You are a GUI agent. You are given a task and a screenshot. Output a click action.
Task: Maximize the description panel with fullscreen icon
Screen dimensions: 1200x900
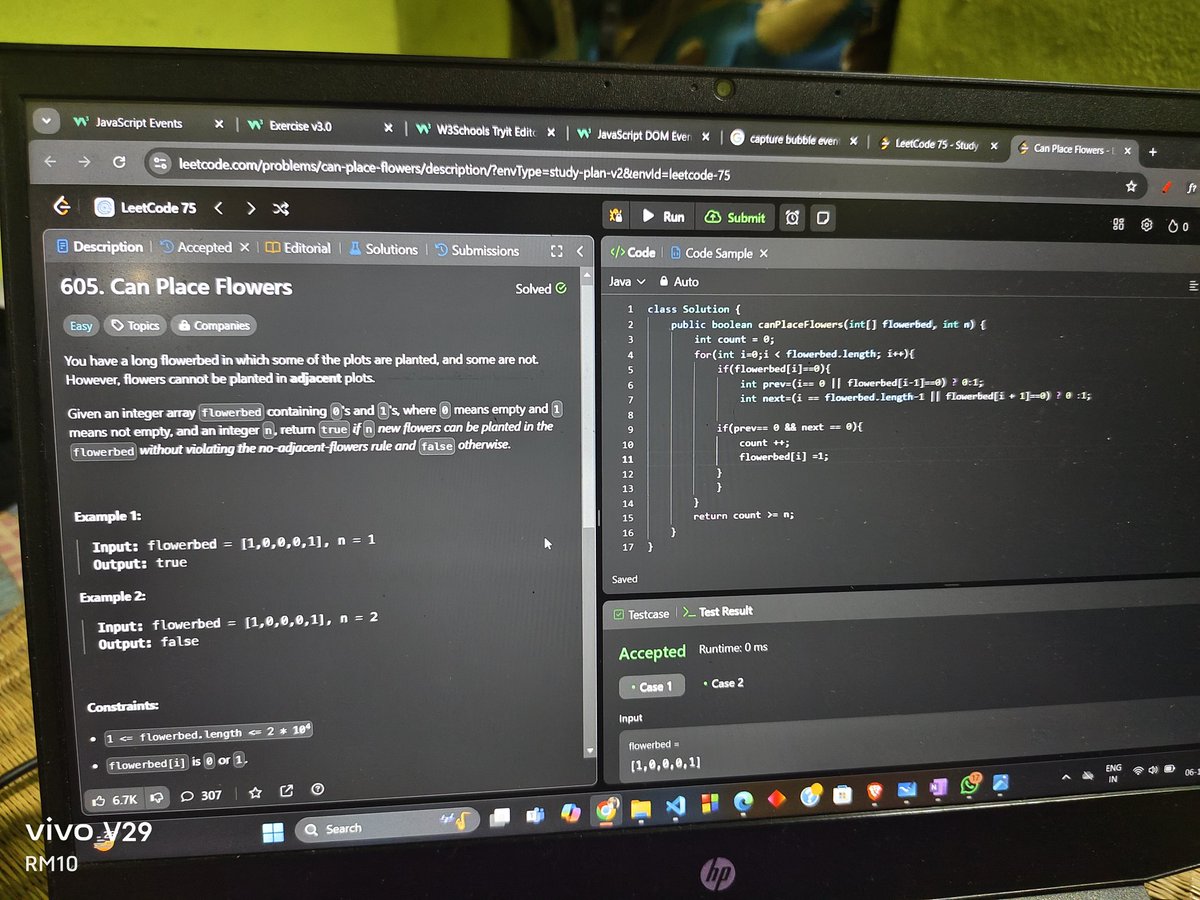[557, 251]
